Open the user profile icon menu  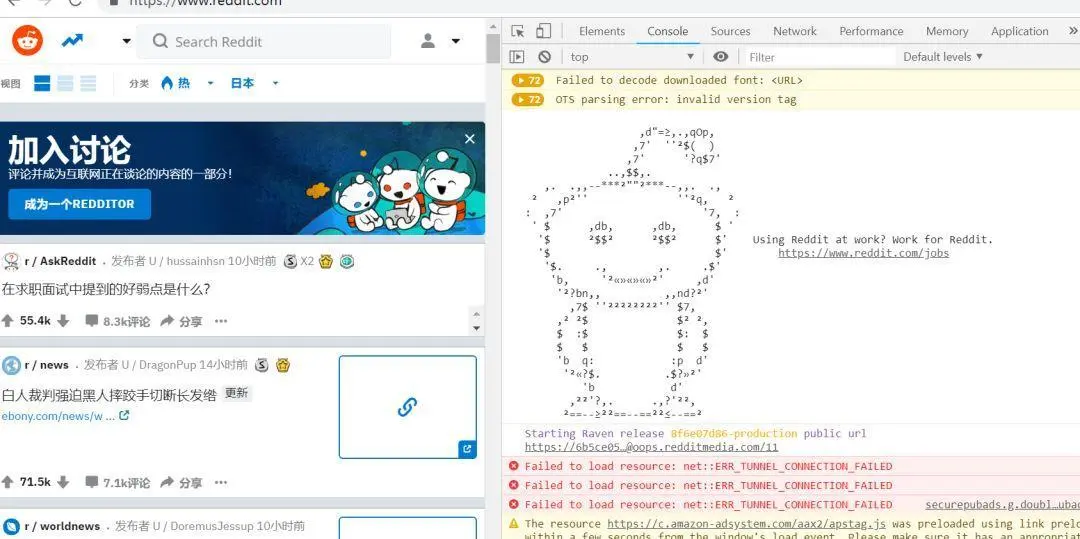click(428, 41)
